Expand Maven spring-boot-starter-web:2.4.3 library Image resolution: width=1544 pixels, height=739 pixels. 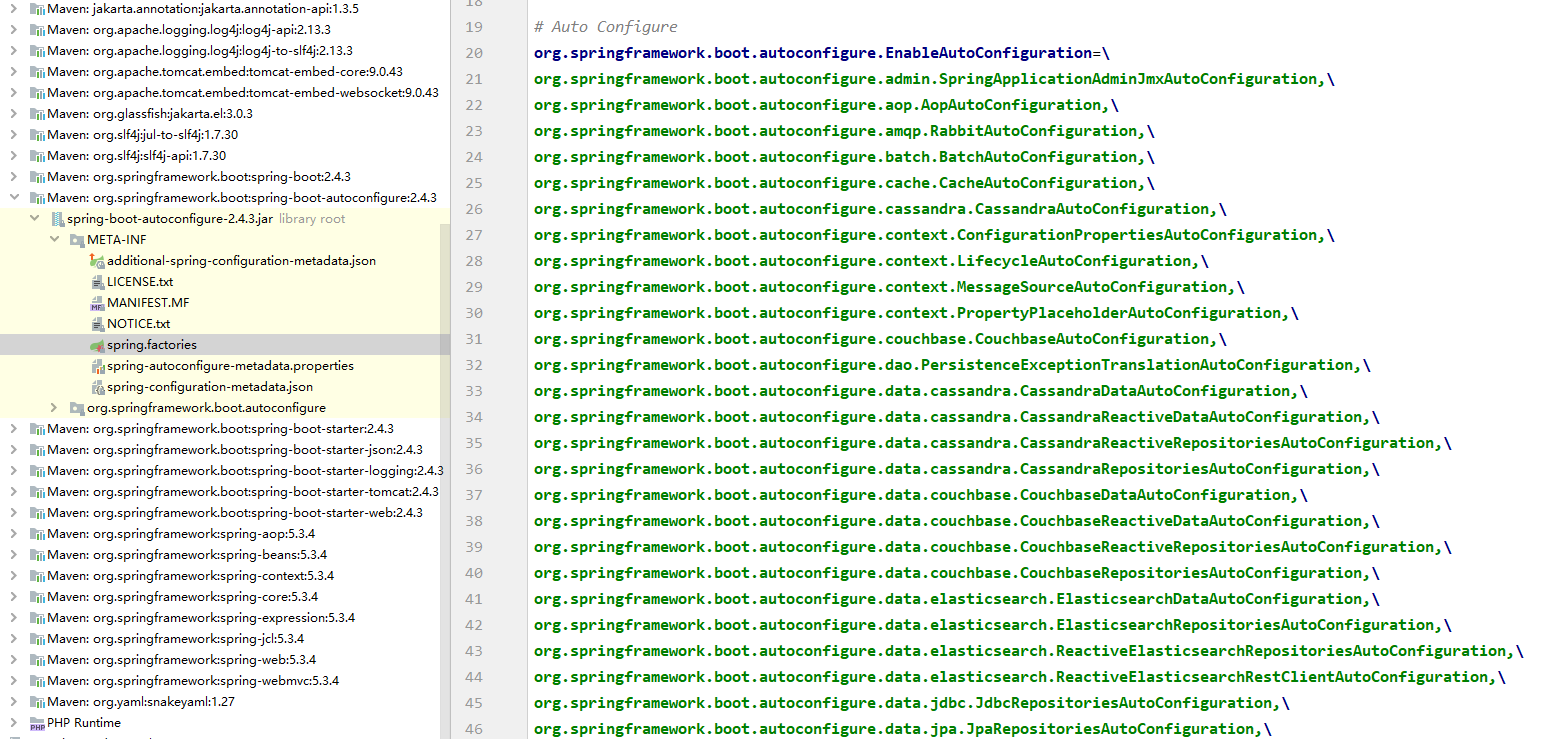[x=13, y=513]
